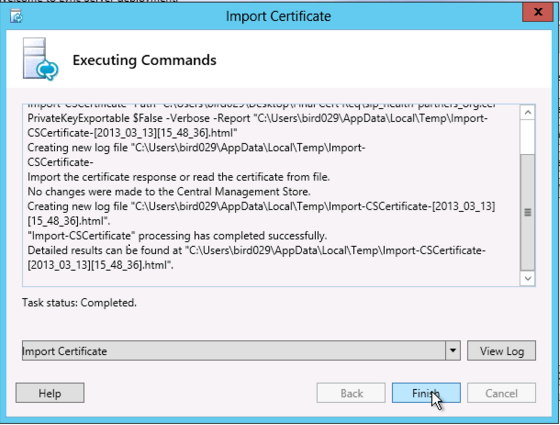
Task: Open the Import Certificate dropdown arrow
Action: pyautogui.click(x=453, y=351)
